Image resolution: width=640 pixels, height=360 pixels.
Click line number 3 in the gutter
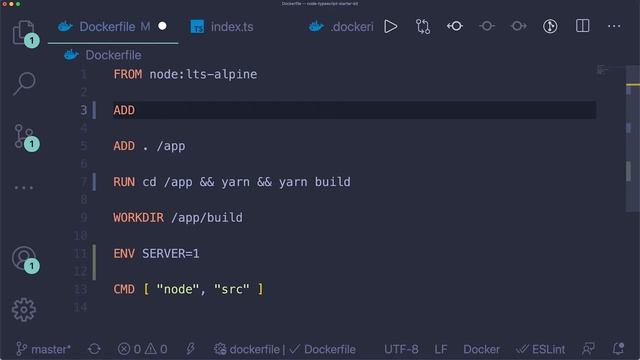tap(83, 110)
